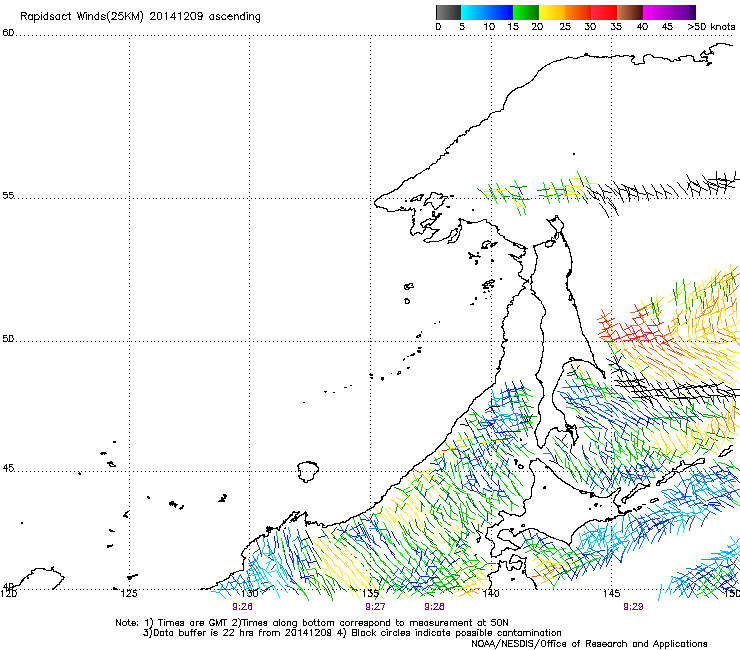Select the 9:26 pass time label
Image resolution: width=740 pixels, height=650 pixels.
click(x=242, y=607)
